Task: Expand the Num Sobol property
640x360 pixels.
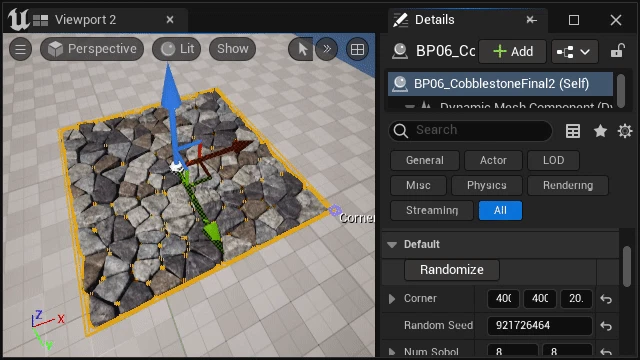Action: pos(392,351)
